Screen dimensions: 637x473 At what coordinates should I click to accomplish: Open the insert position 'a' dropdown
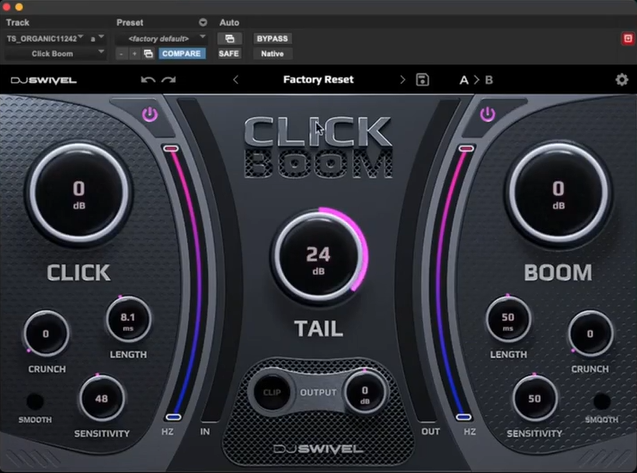click(x=97, y=39)
